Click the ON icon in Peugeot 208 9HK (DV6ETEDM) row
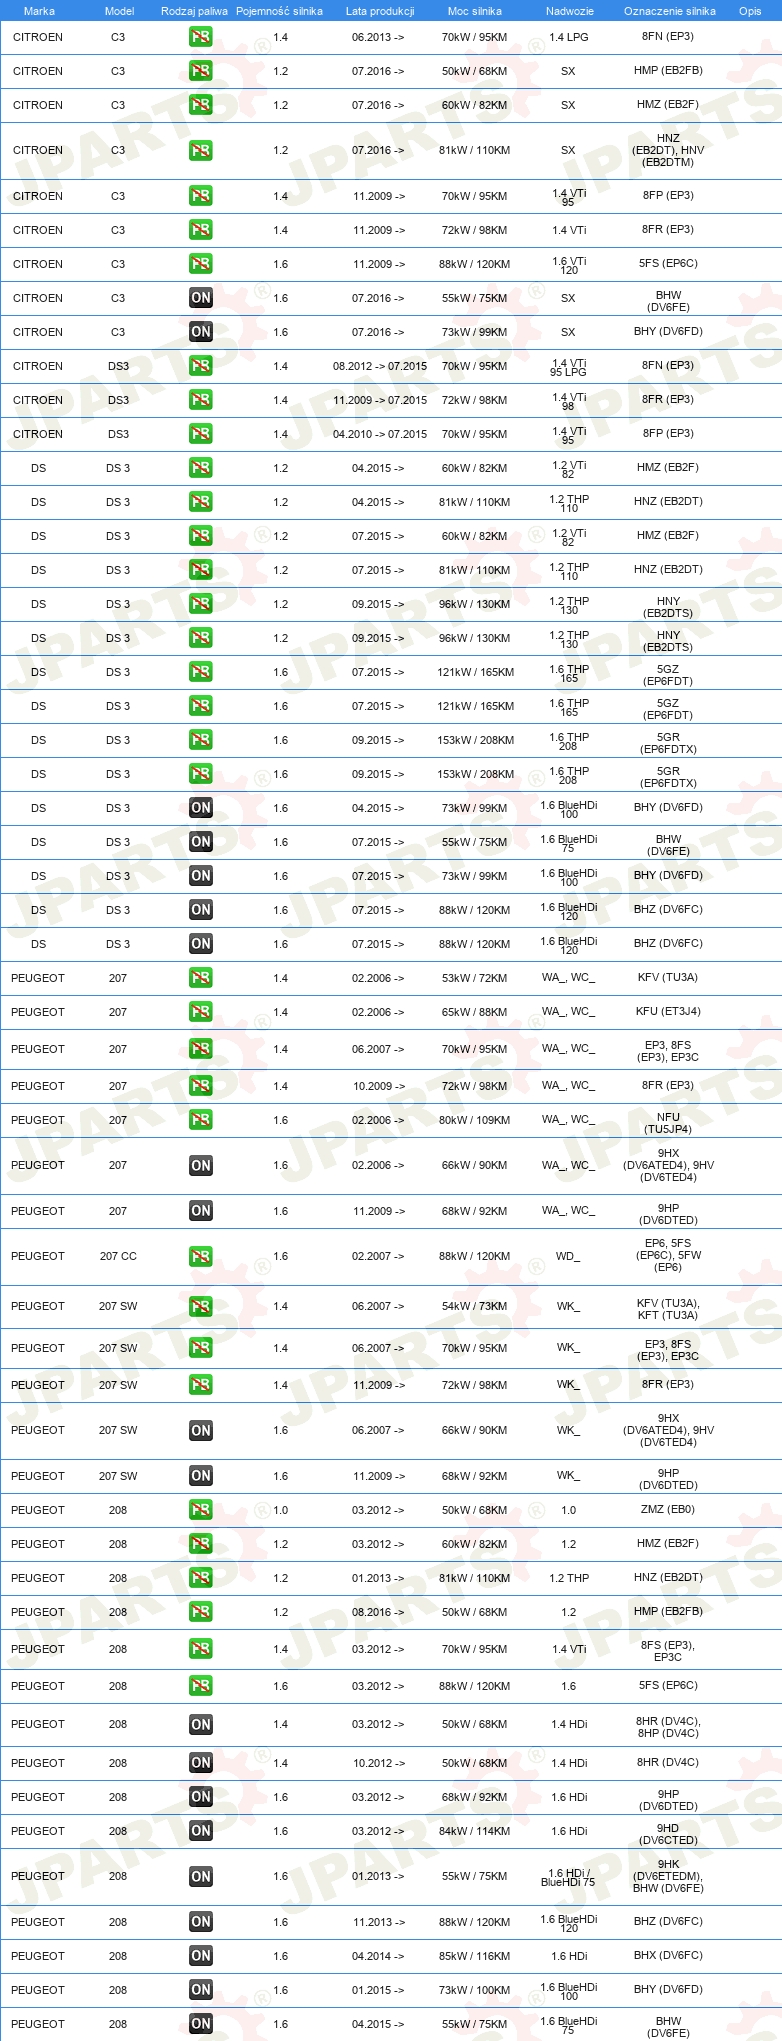This screenshot has height=2041, width=782. [x=200, y=1876]
